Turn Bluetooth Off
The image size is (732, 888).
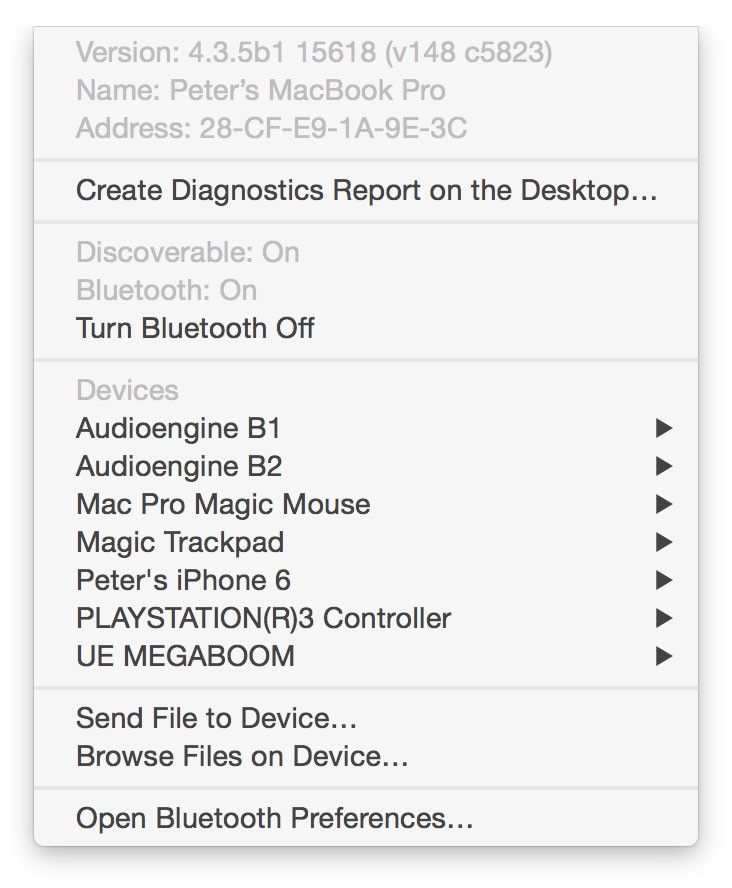pos(195,328)
